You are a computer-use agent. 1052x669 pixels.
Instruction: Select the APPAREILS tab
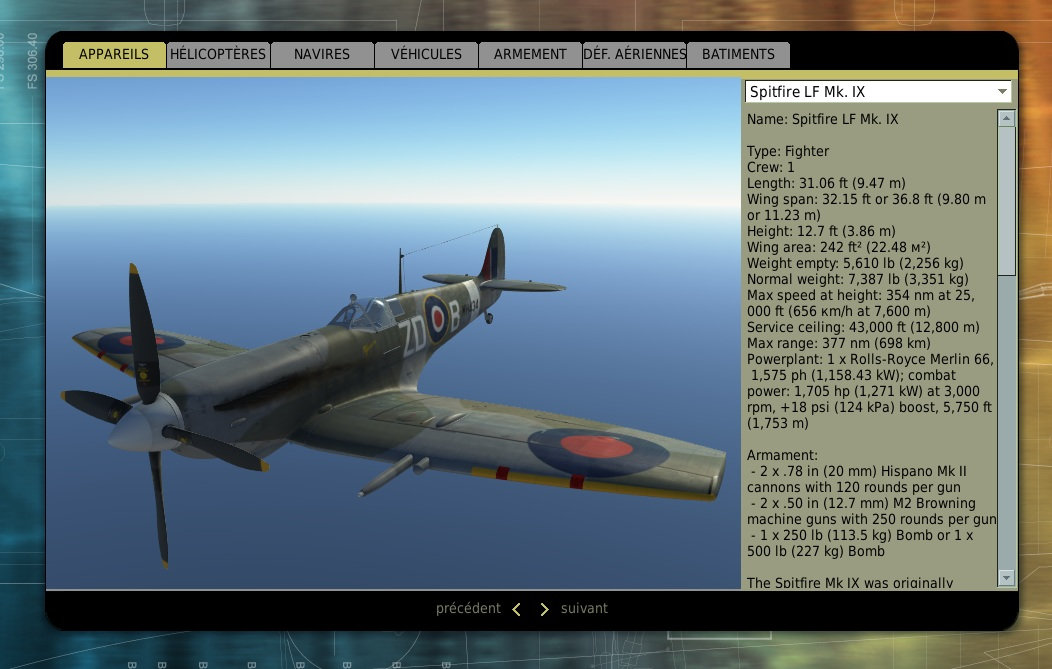(114, 55)
